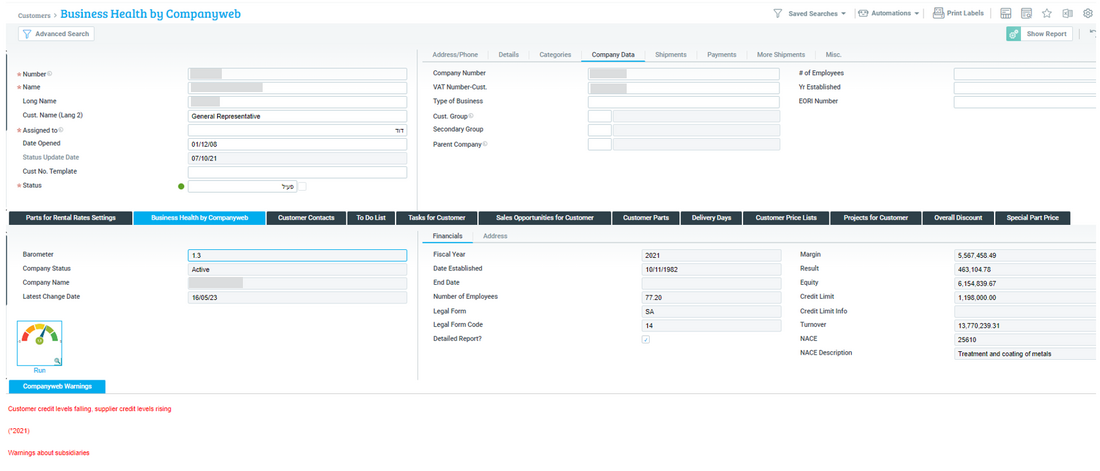Click the side panel icon next to star
1100x471 pixels.
click(1067, 14)
